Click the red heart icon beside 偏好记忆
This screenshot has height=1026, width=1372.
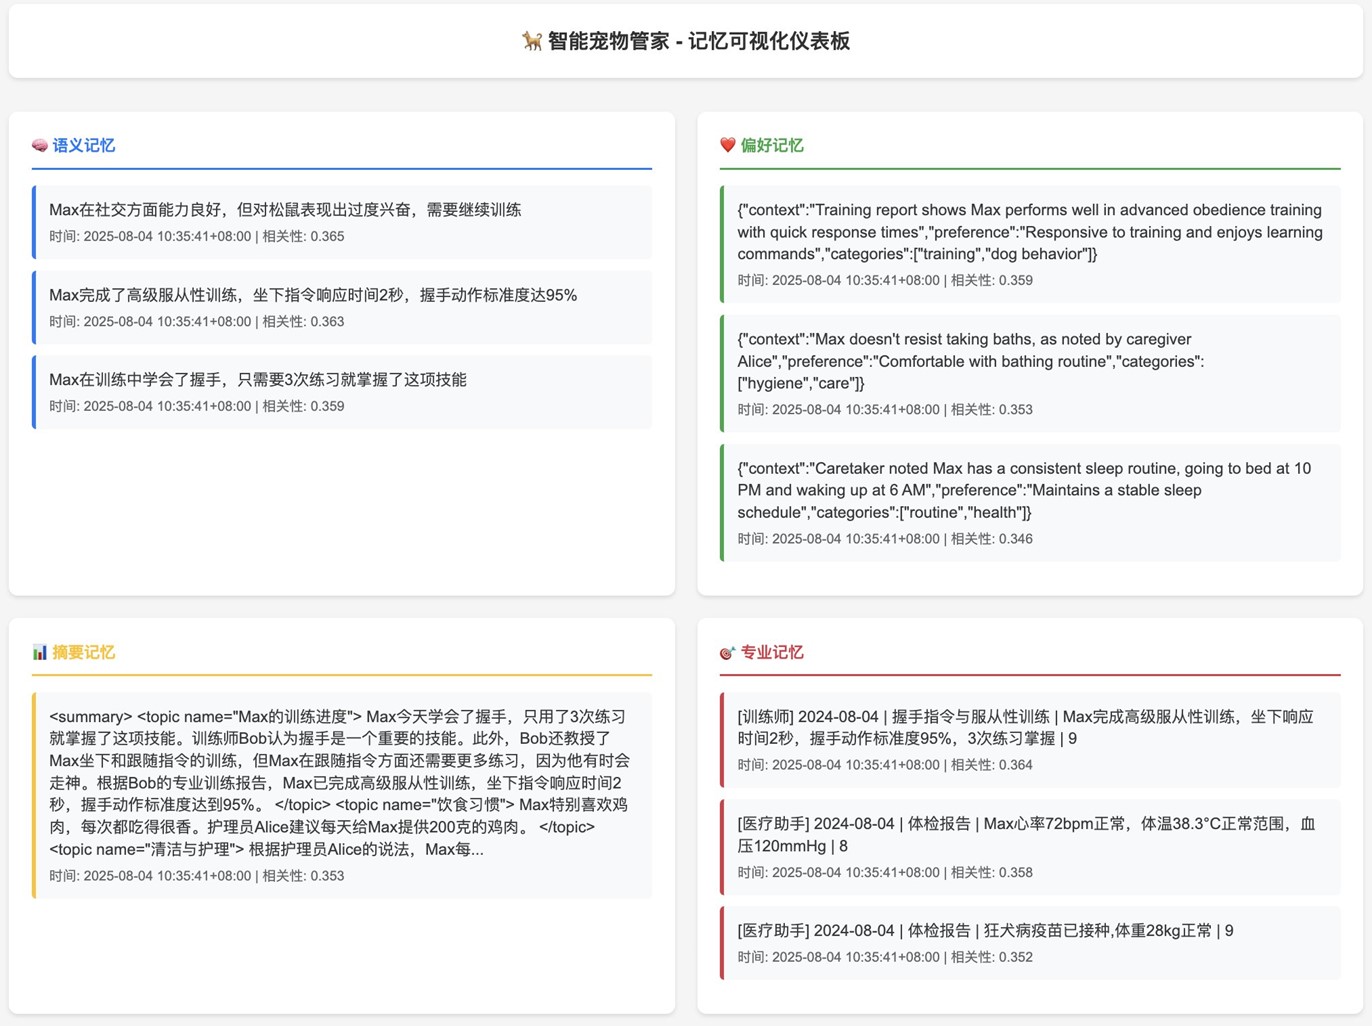pyautogui.click(x=728, y=146)
